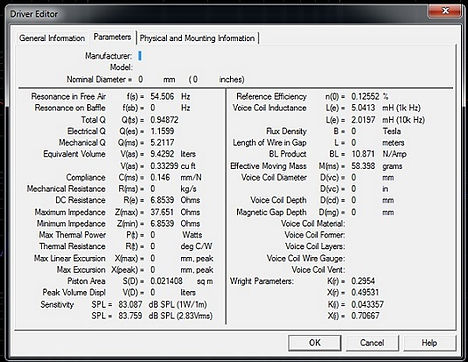Select the Parameters tab
The image size is (468, 362).
(x=112, y=37)
